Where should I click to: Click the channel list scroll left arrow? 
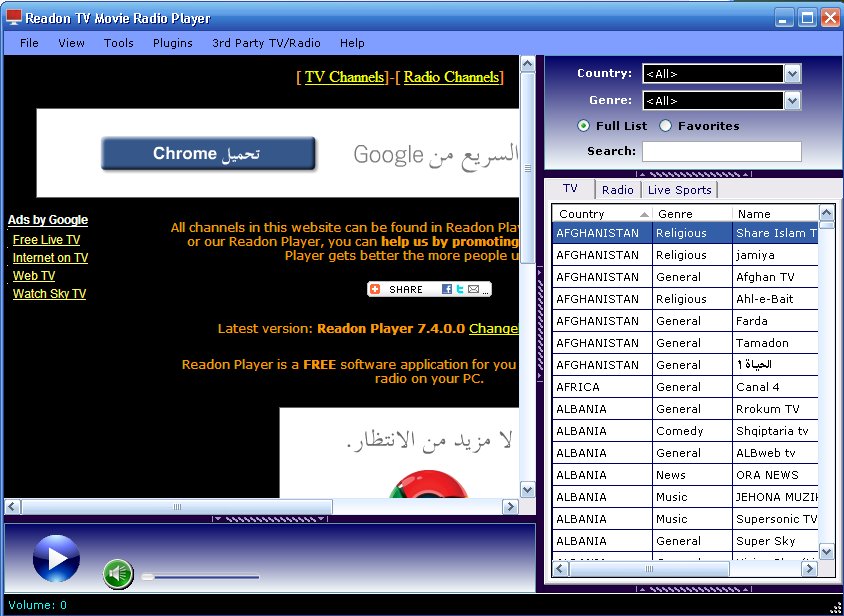(560, 569)
